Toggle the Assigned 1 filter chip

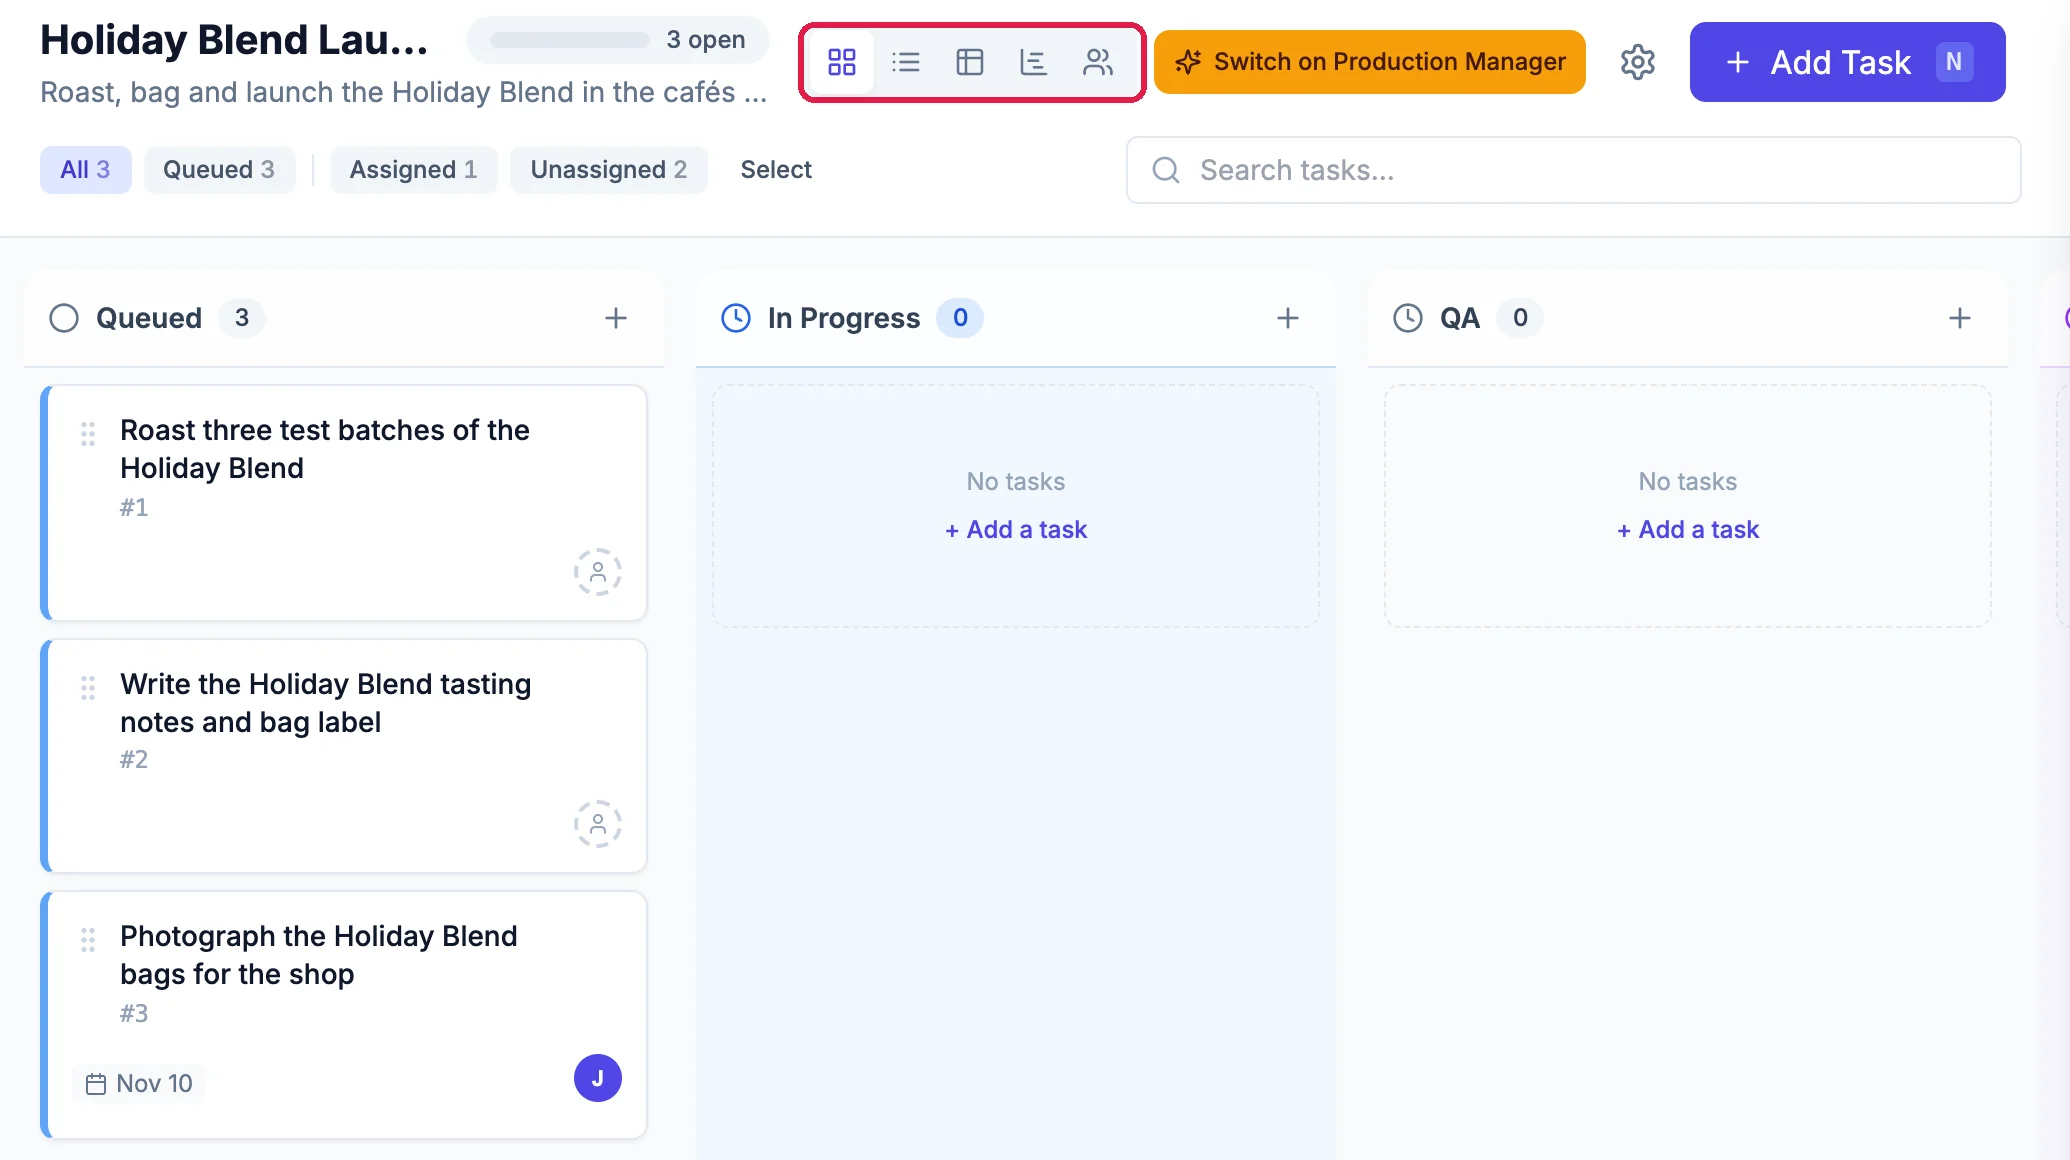tap(413, 170)
